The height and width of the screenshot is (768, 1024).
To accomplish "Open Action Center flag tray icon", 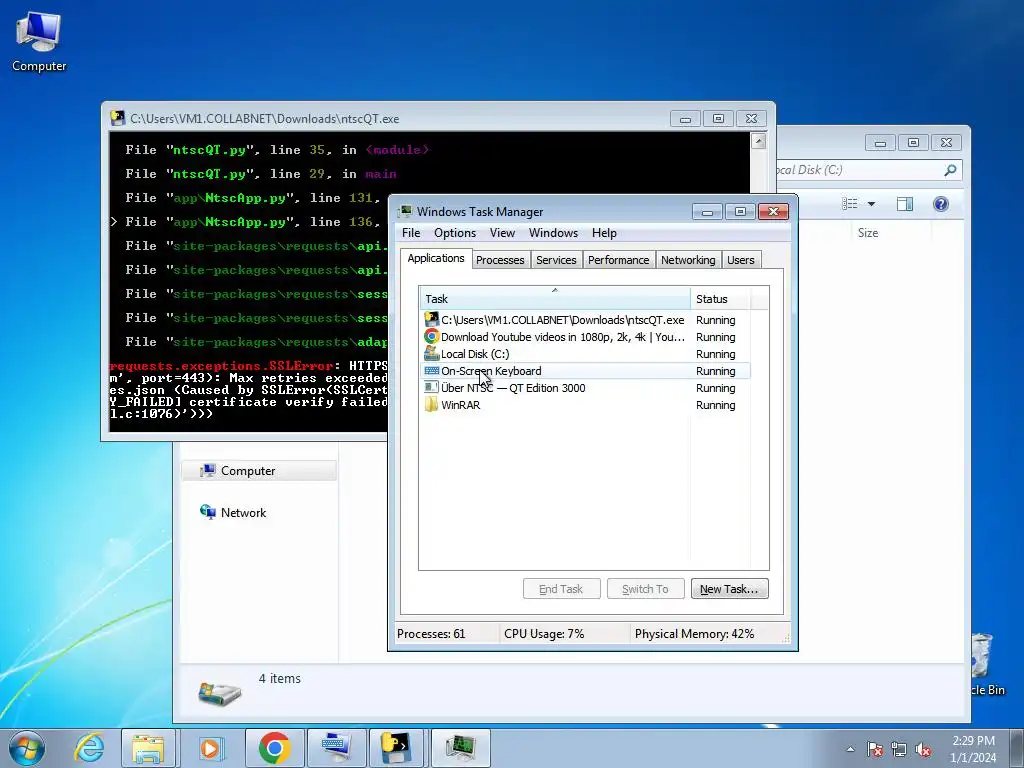I will point(874,749).
